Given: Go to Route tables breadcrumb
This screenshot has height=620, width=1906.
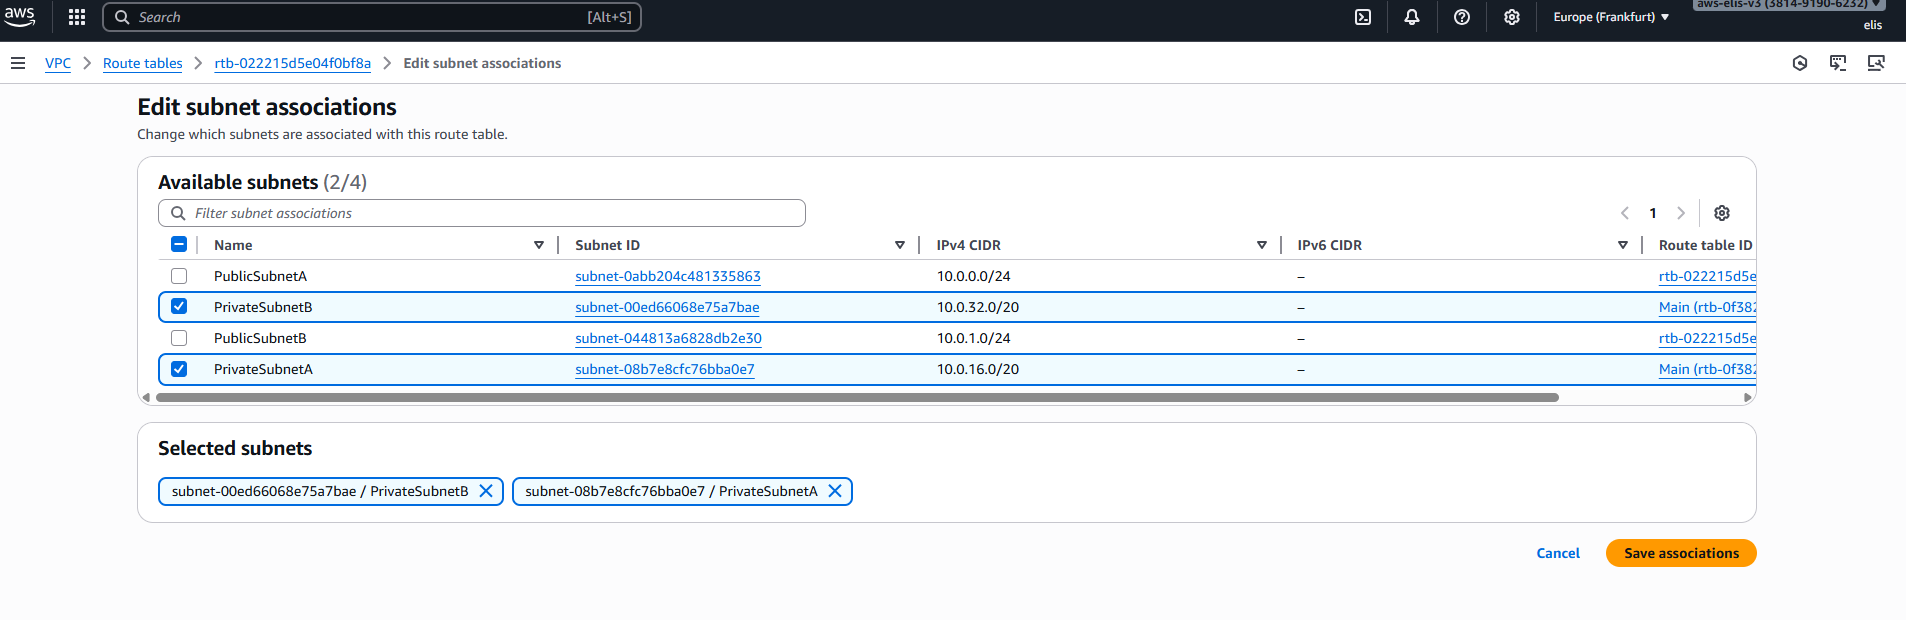Looking at the screenshot, I should point(142,63).
